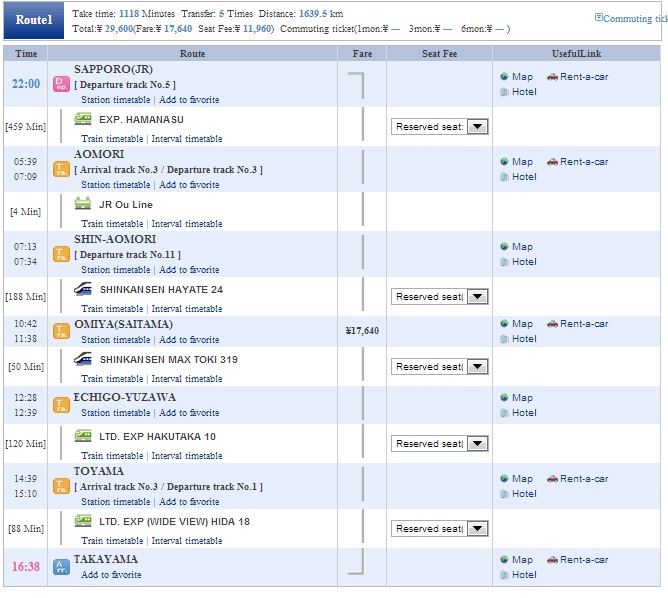Click the blue Arrival icon beside TAKAYAMA

click(x=61, y=567)
